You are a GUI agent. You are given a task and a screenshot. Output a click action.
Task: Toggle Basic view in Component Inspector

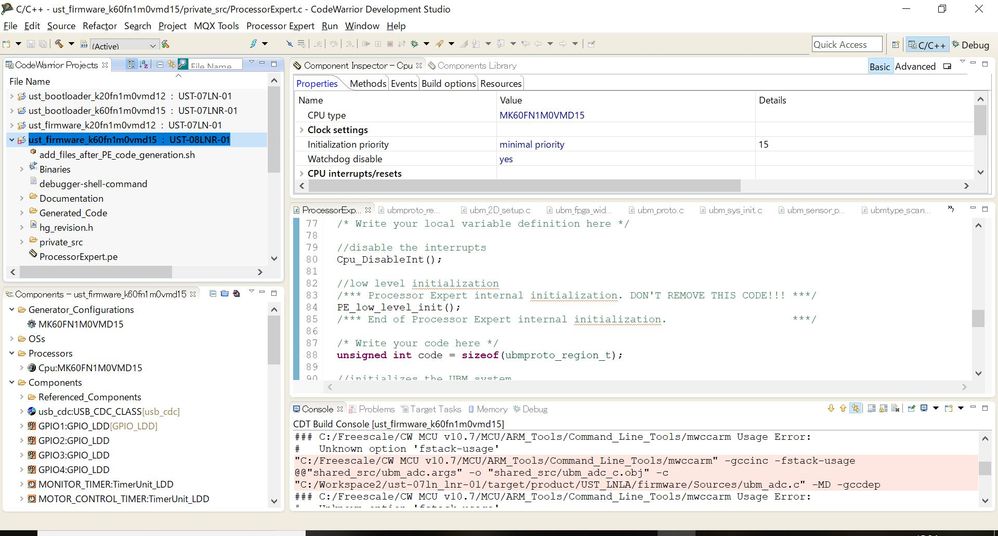click(879, 66)
